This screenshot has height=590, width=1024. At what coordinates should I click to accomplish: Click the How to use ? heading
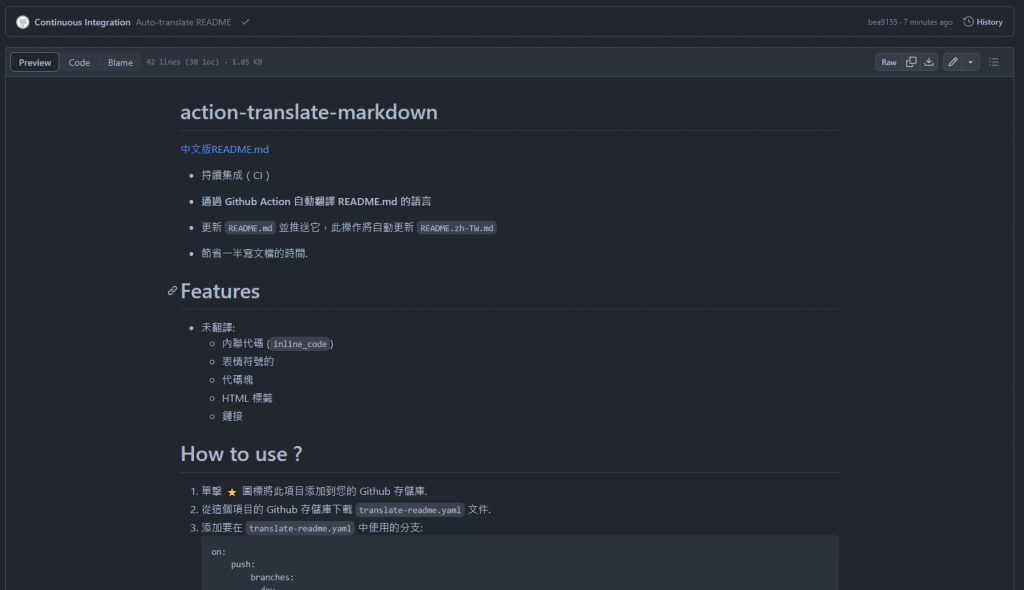tap(241, 453)
